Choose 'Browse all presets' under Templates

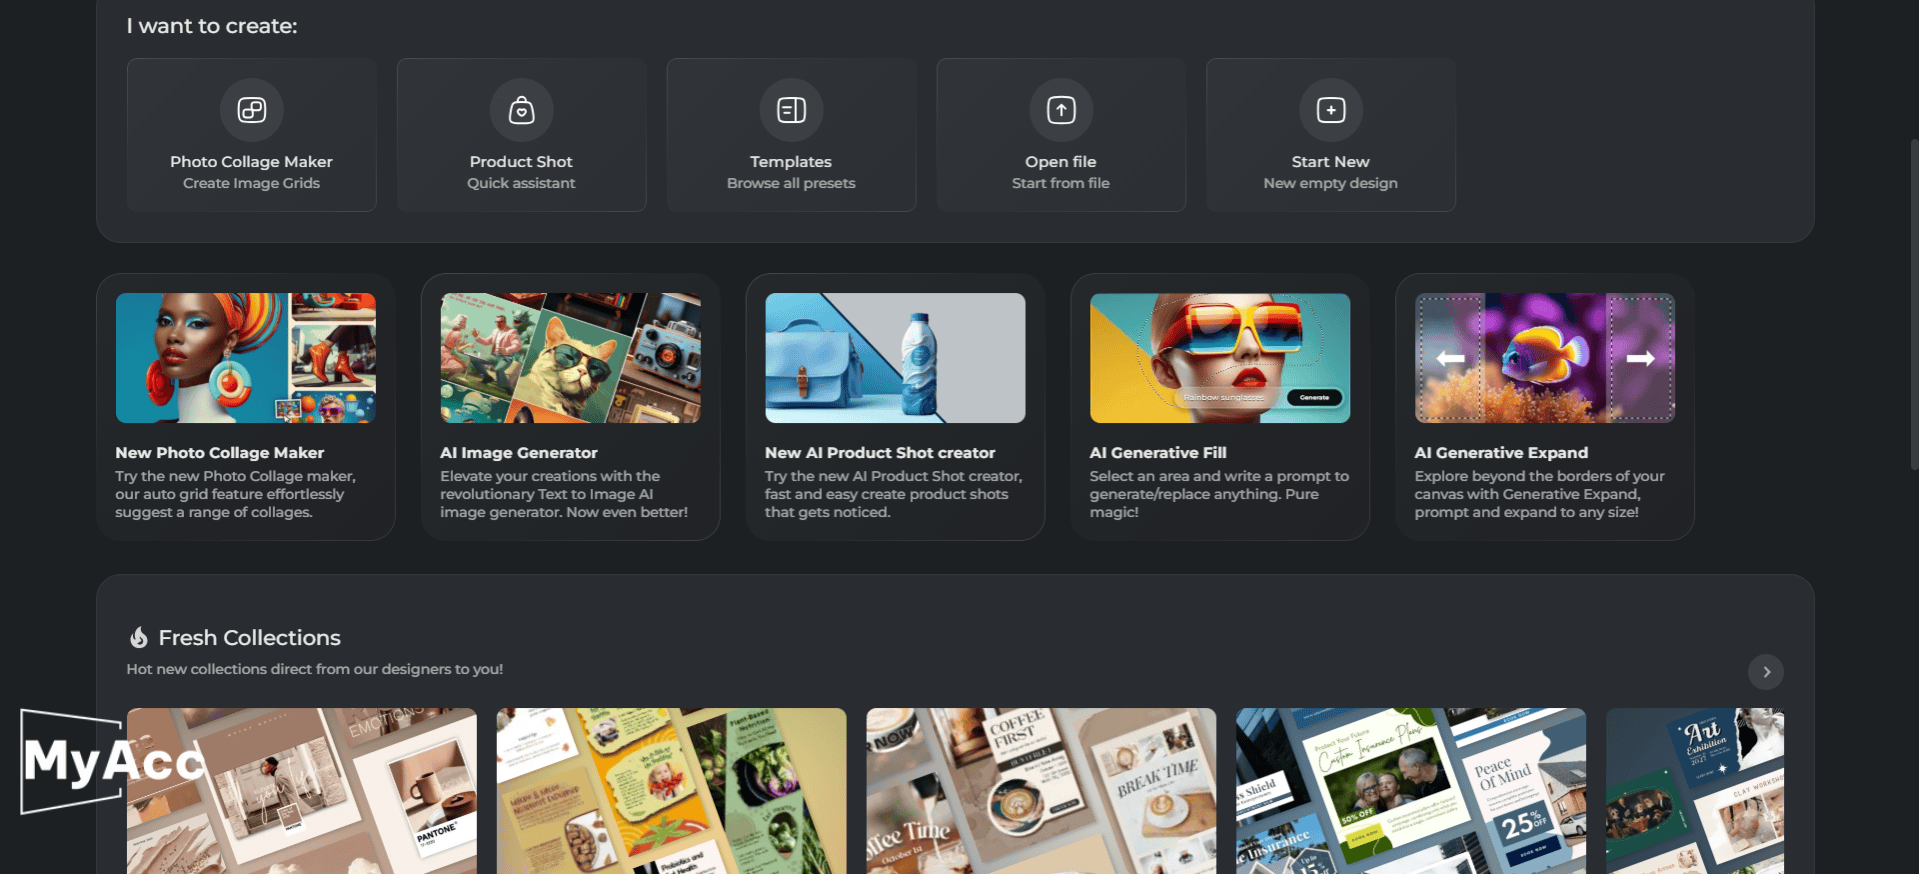click(791, 183)
